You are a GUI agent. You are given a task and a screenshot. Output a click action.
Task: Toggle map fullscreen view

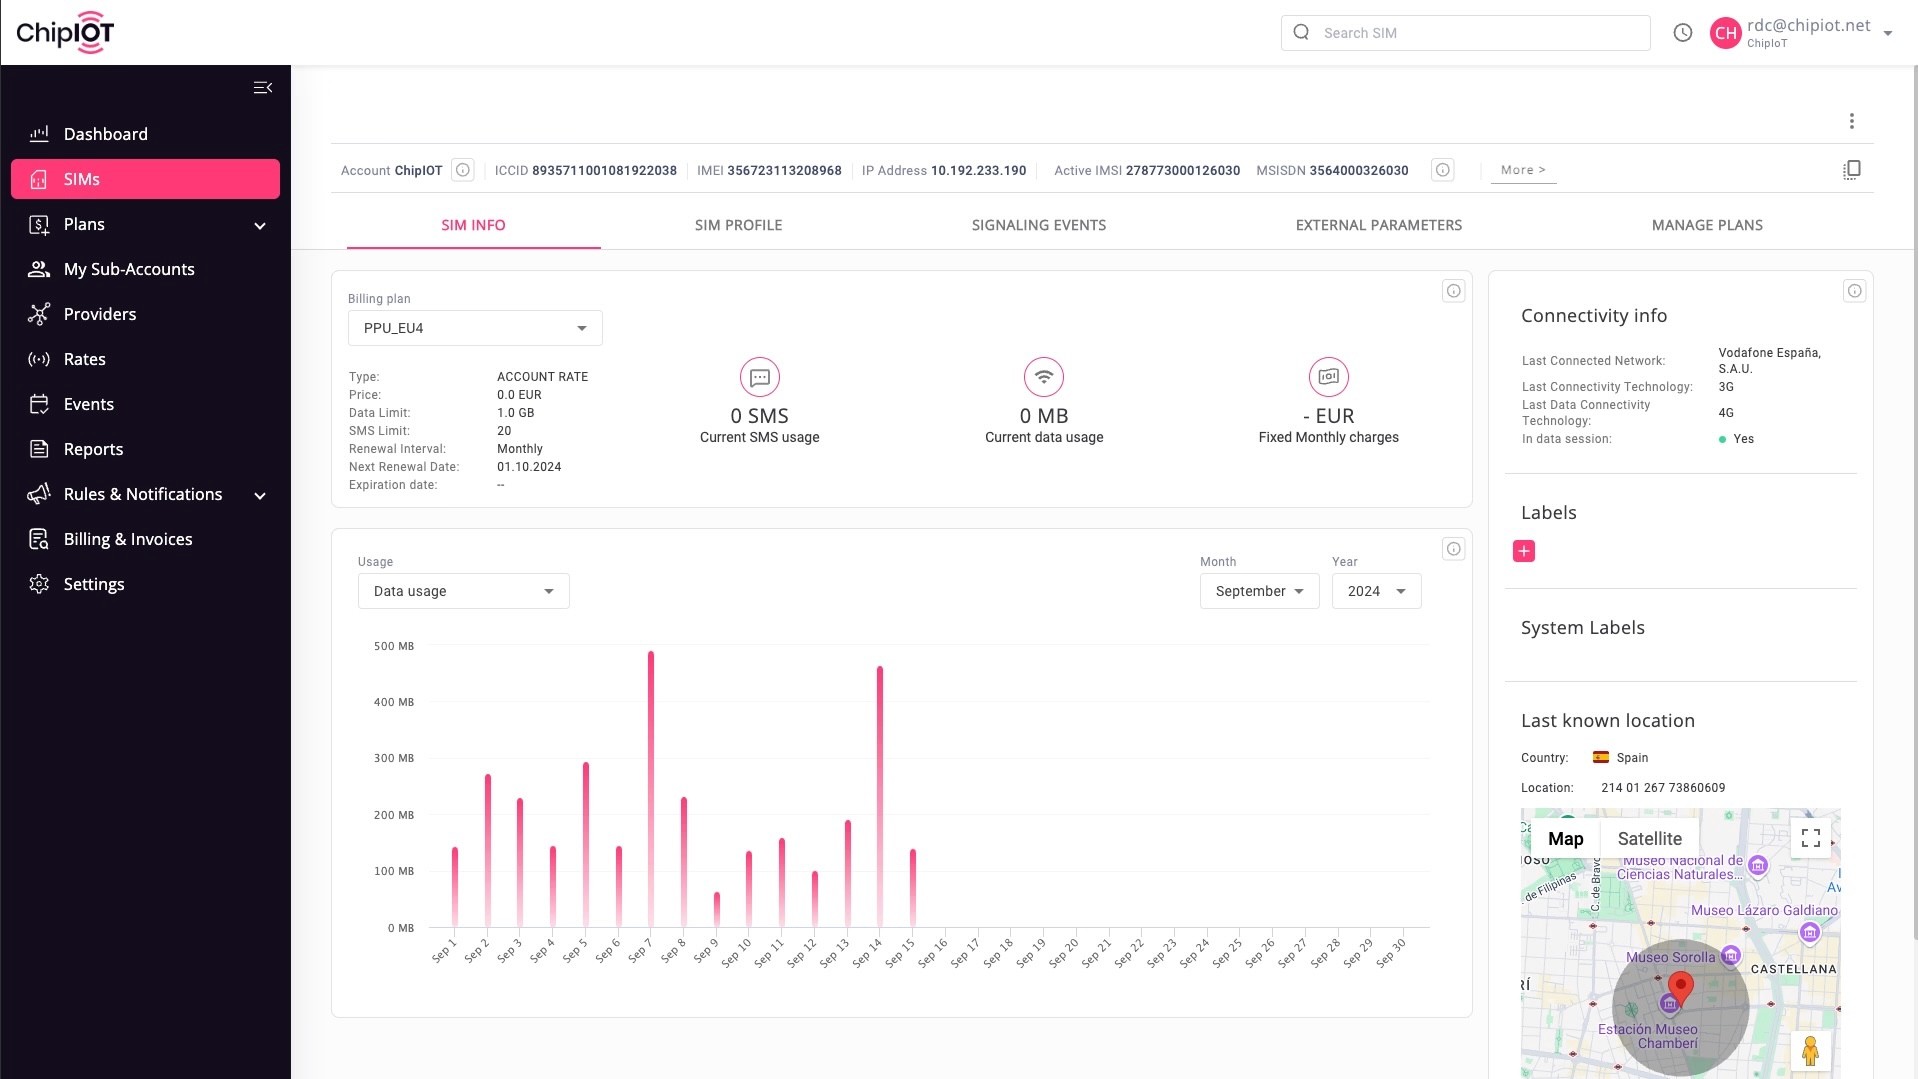tap(1811, 838)
